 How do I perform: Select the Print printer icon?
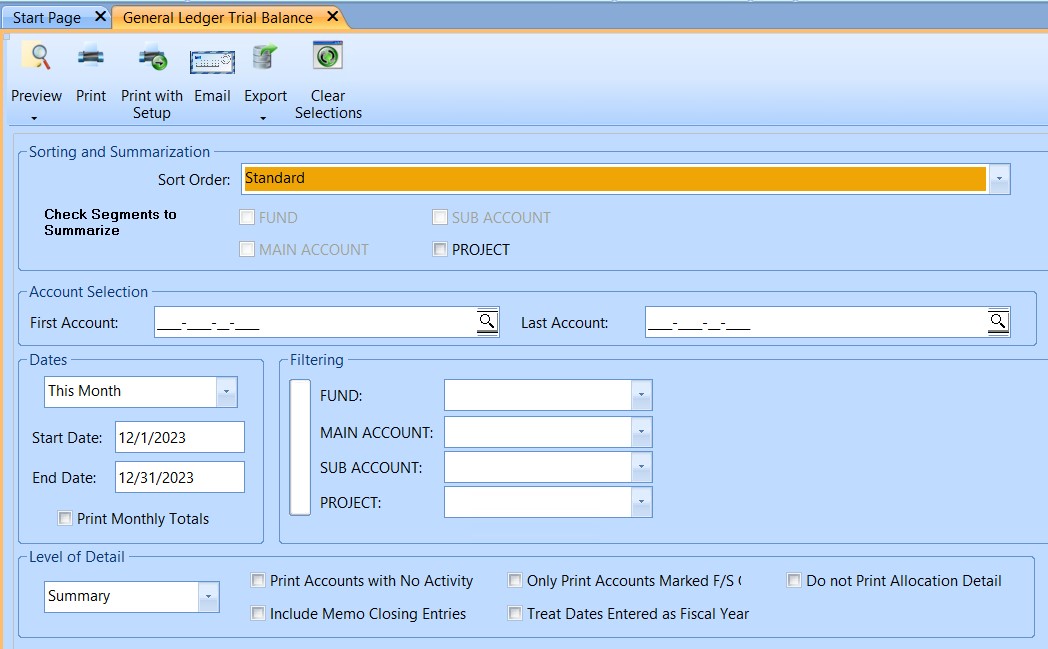pos(90,58)
